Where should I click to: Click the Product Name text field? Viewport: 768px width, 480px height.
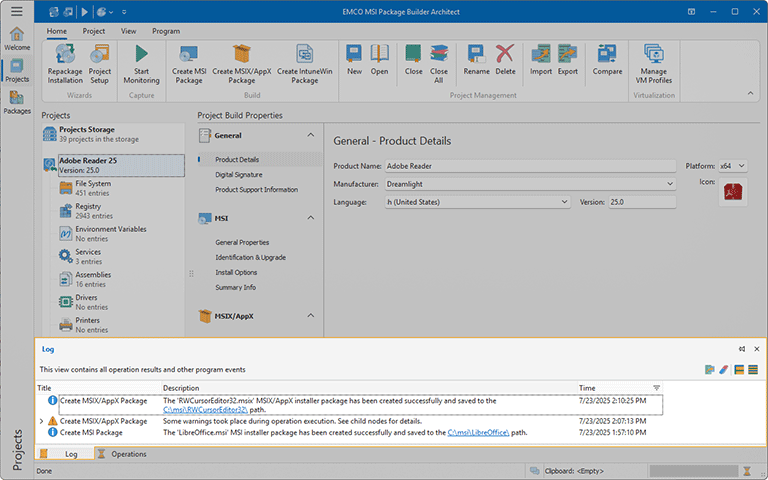tap(531, 166)
